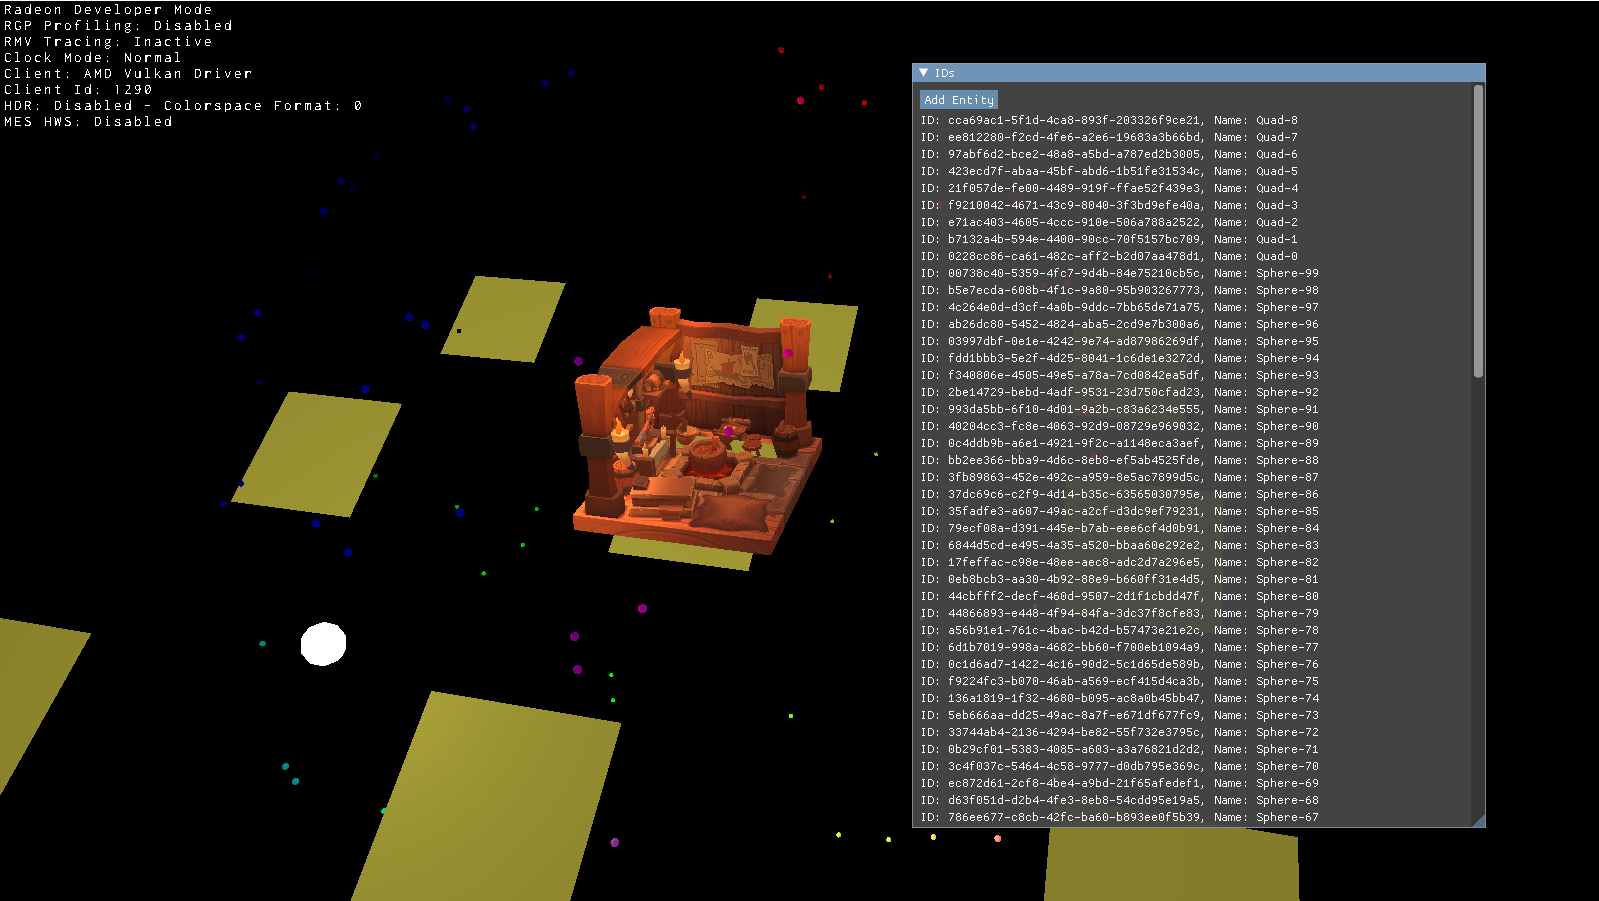The width and height of the screenshot is (1599, 901).
Task: Click the Client Id: 1290 overlay text
Action: click(78, 90)
